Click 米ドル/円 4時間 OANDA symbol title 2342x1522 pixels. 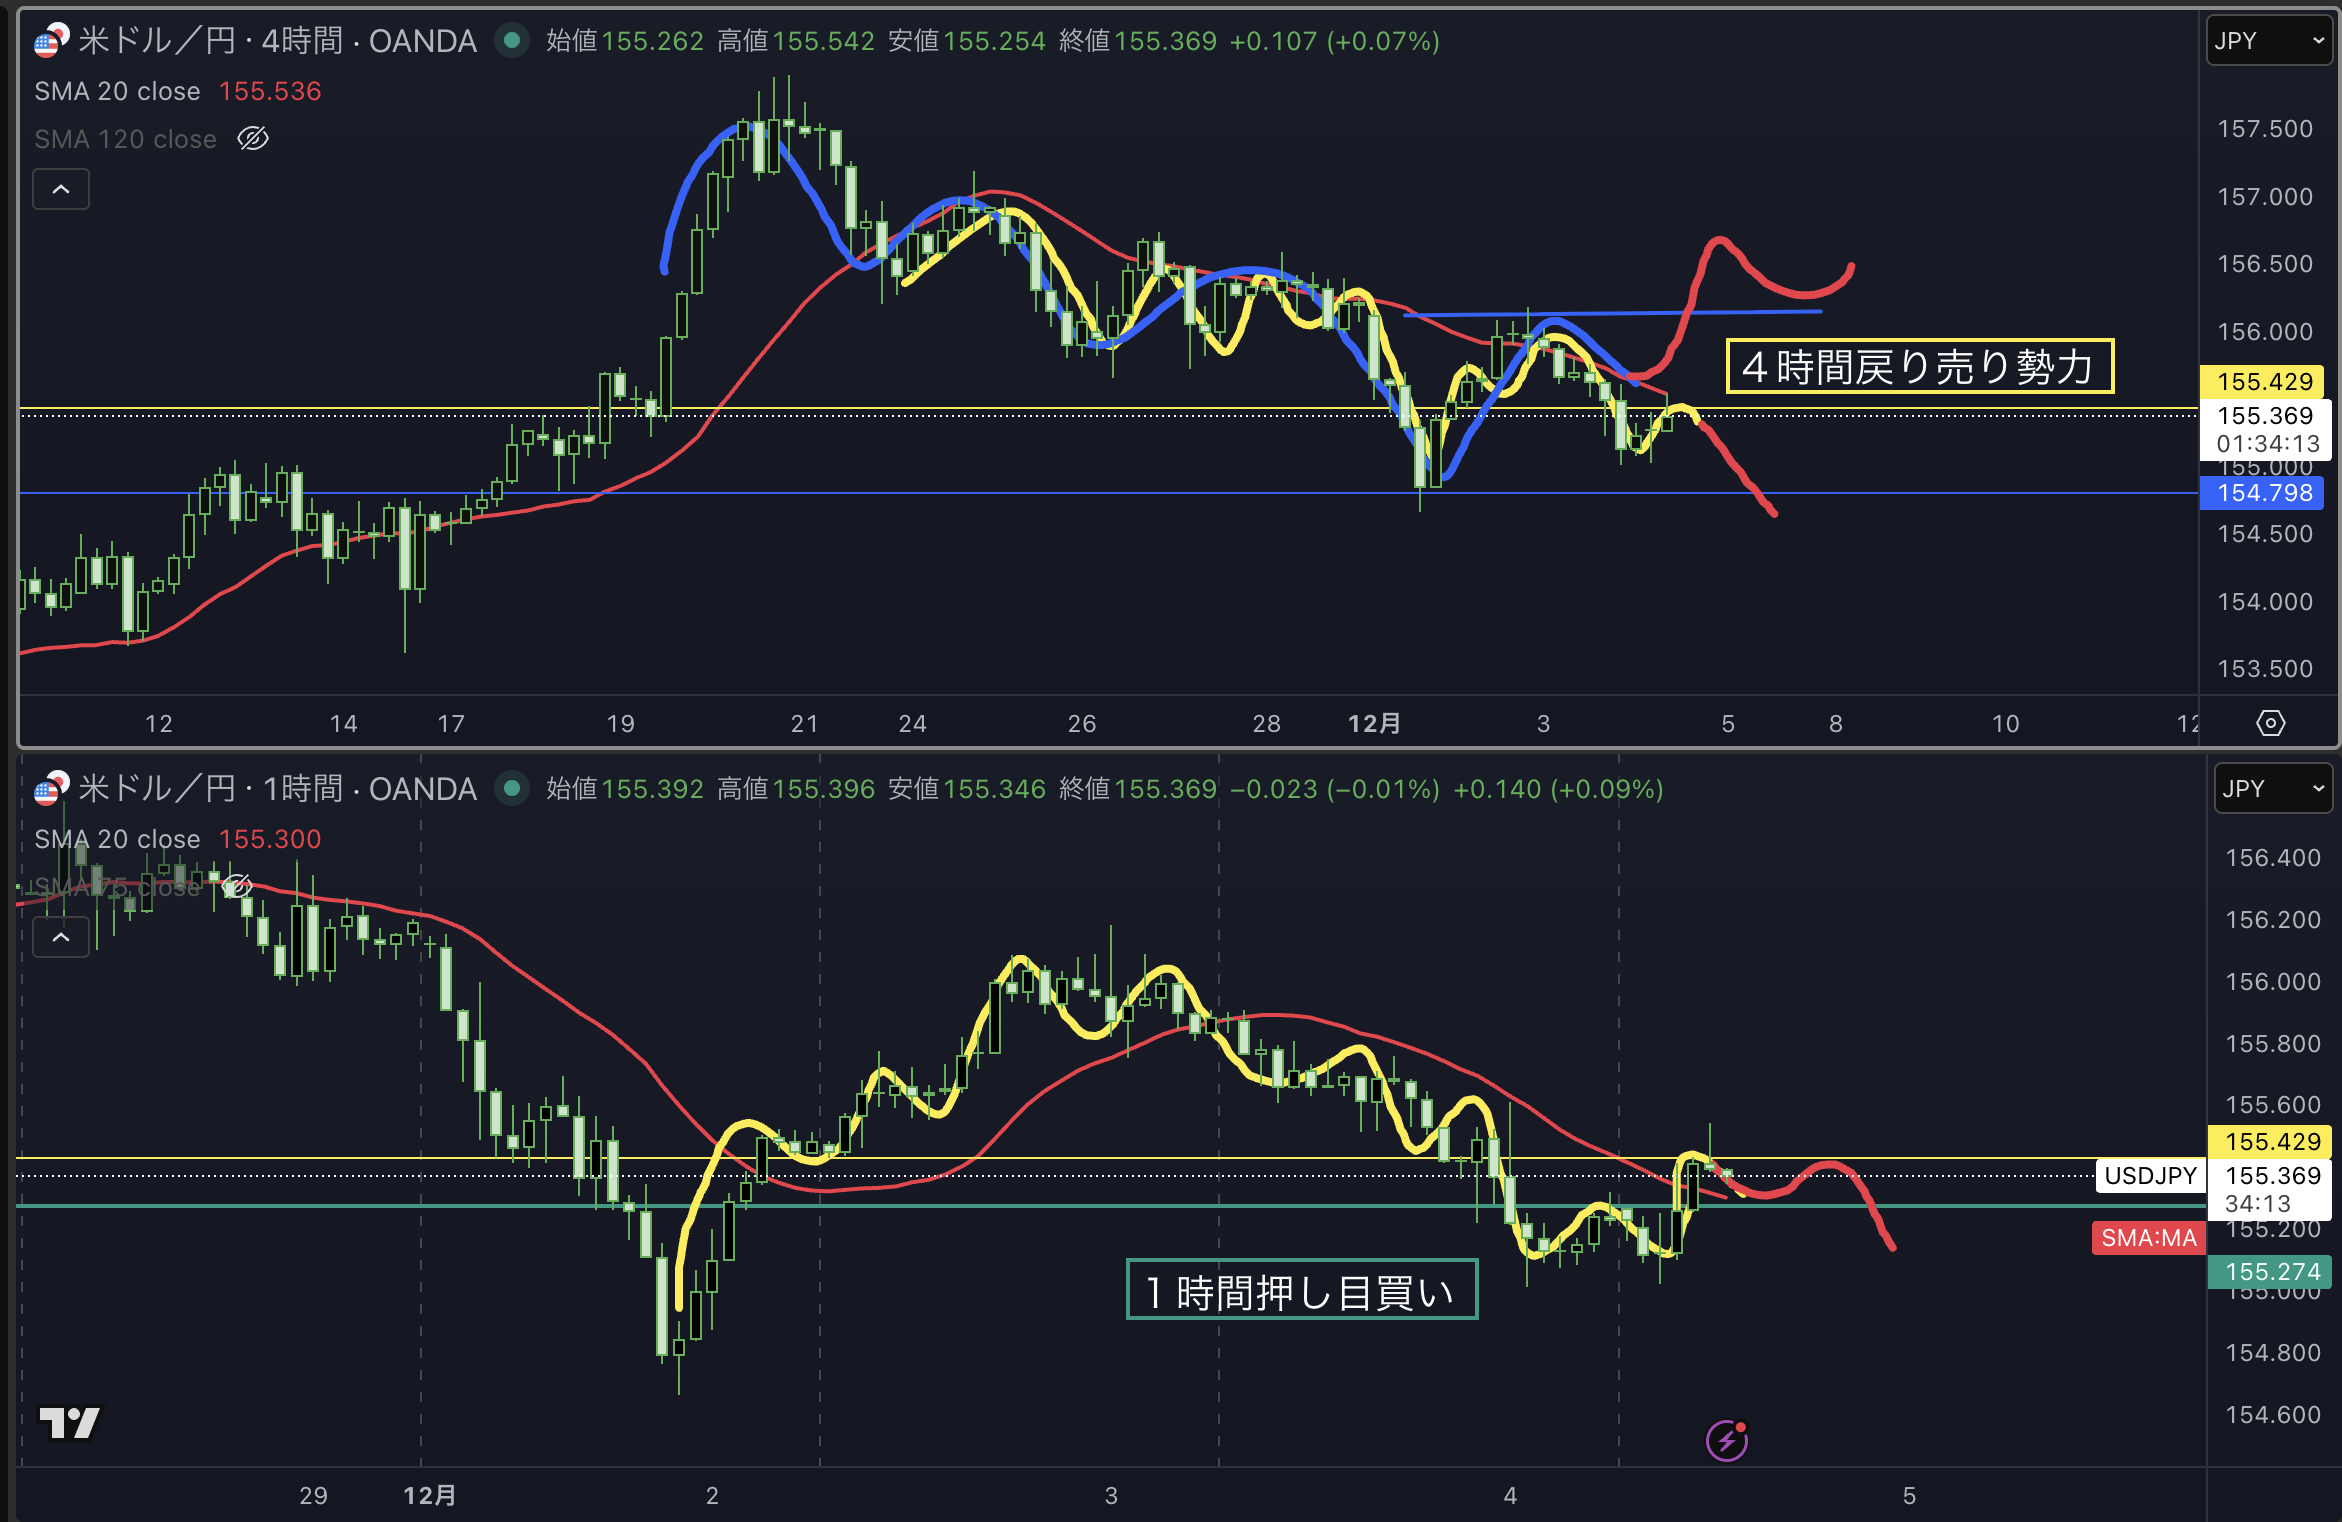[277, 41]
